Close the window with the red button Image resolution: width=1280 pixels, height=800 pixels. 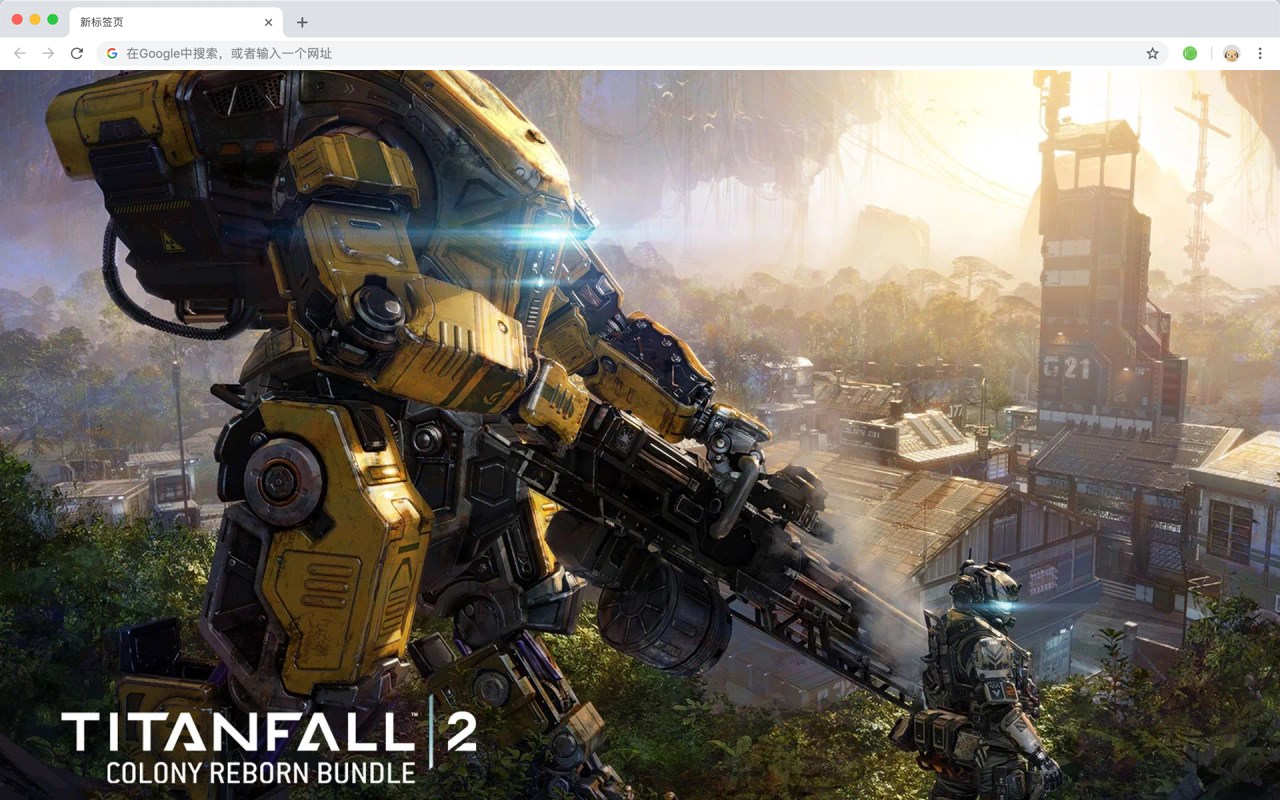pyautogui.click(x=17, y=19)
